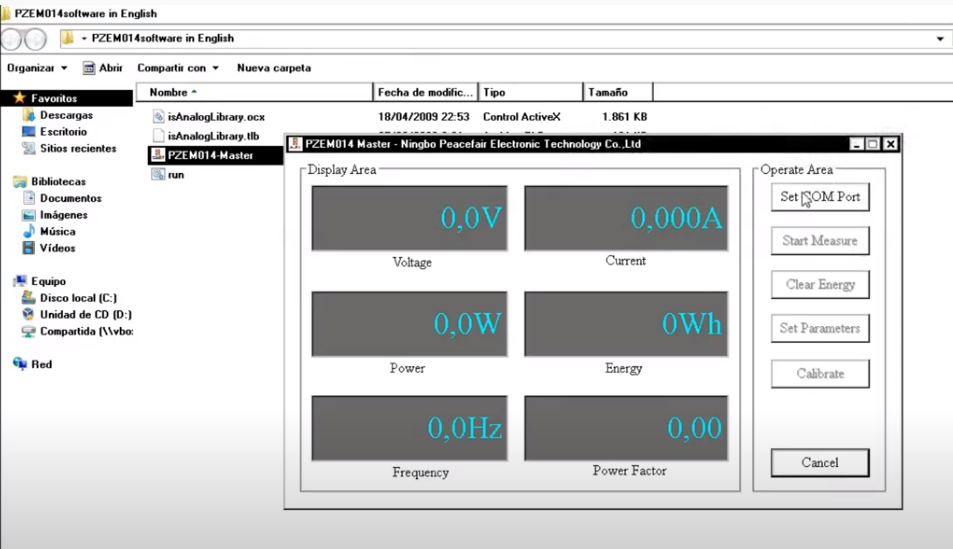953x549 pixels.
Task: Select the isAnalogLibrary.ocx file icon
Action: pos(158,117)
